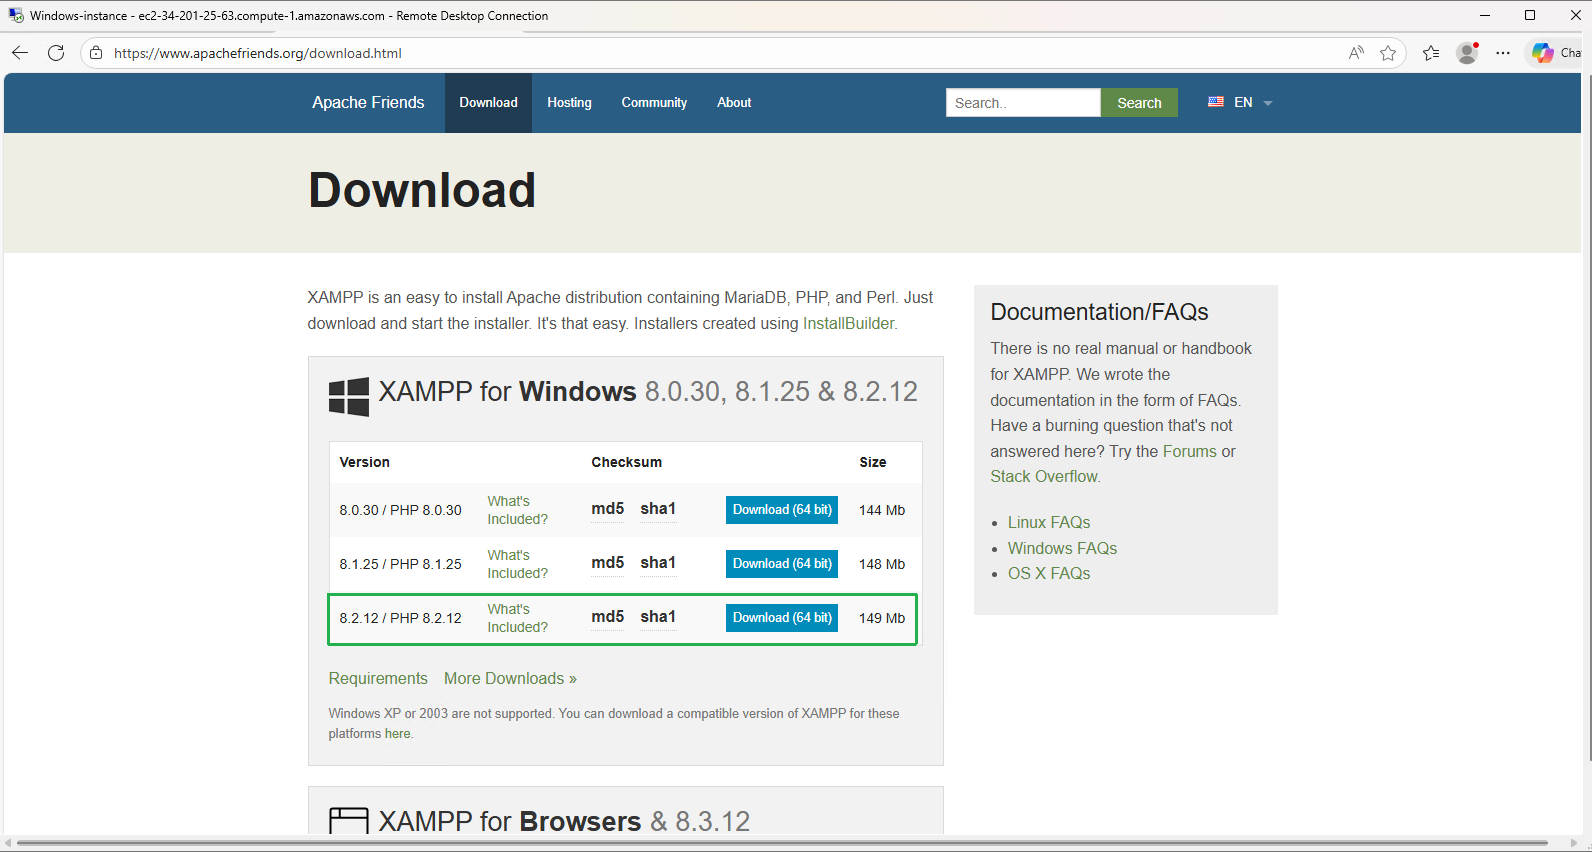Screen dimensions: 1592x852
Task: Click the '148 Mb' size cell
Action: (882, 564)
